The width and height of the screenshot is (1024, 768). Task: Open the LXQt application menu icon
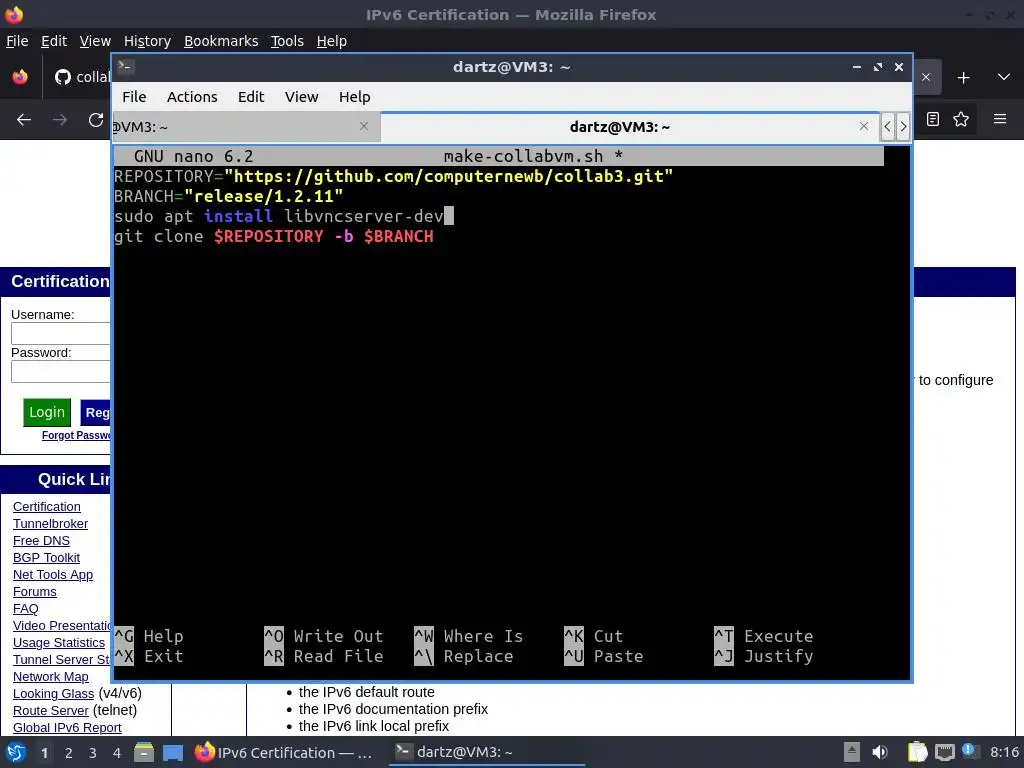click(x=16, y=752)
